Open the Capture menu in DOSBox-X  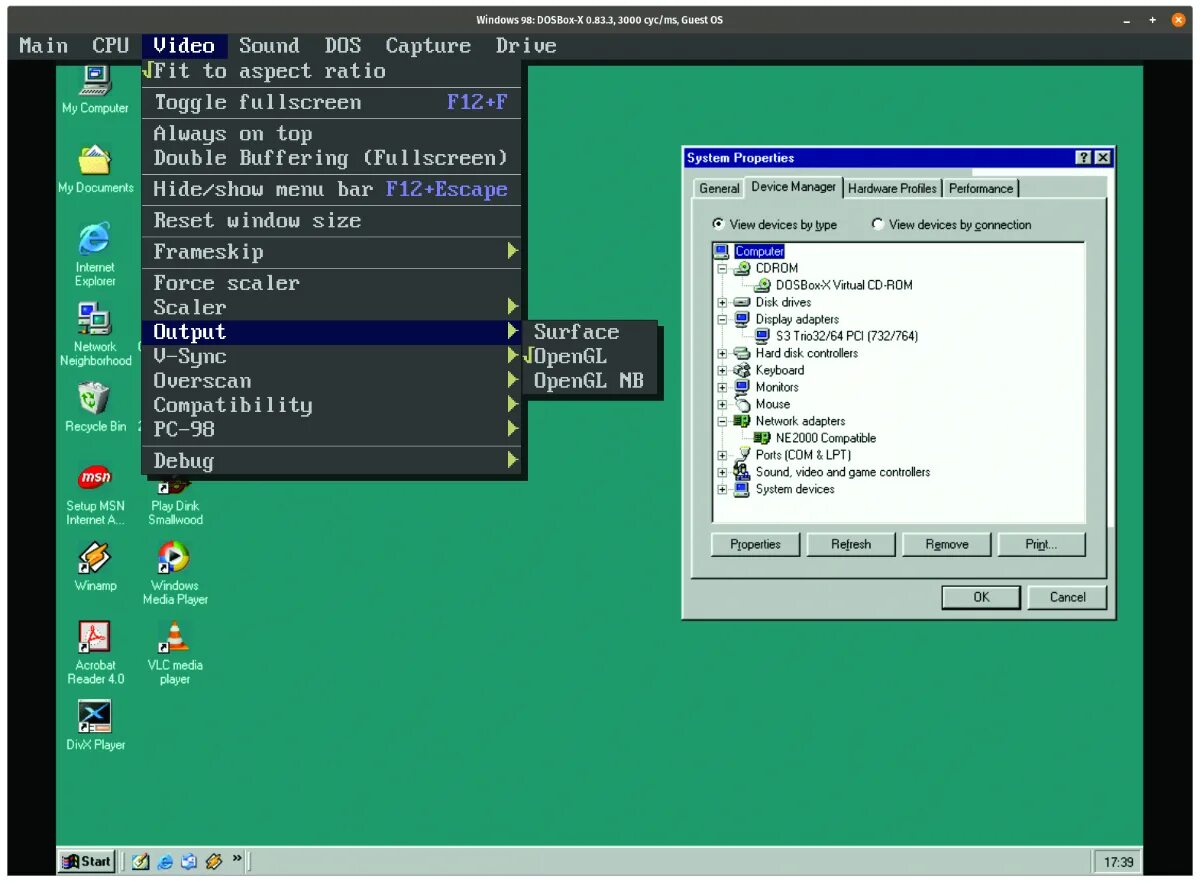[428, 46]
